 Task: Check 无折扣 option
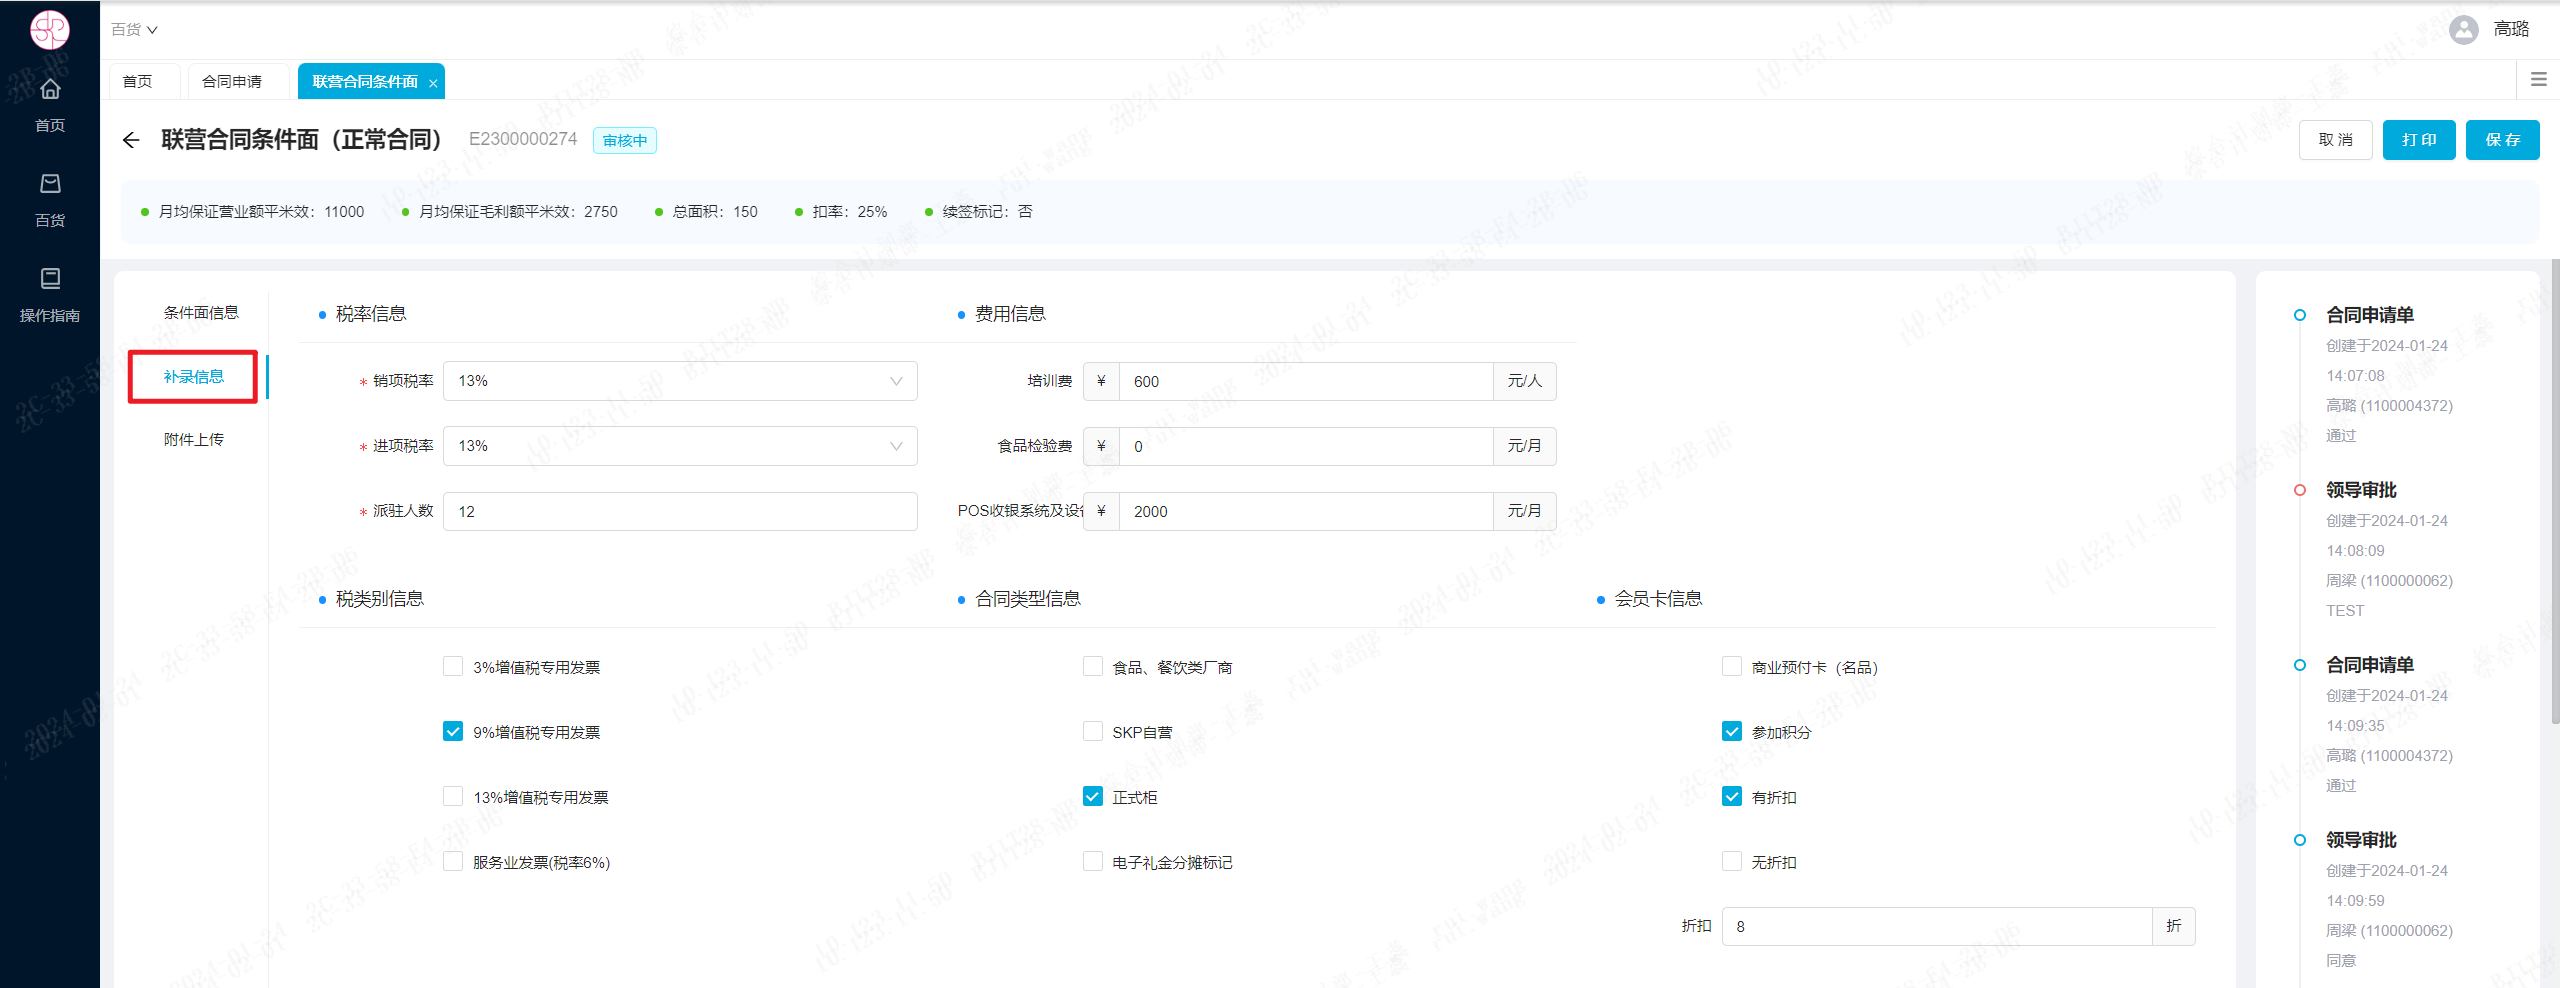(x=1732, y=862)
